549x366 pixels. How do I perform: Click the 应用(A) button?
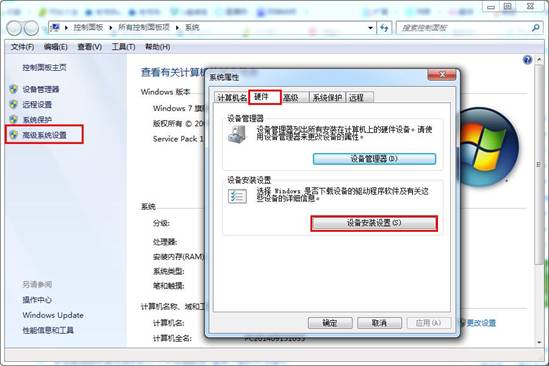[x=429, y=323]
